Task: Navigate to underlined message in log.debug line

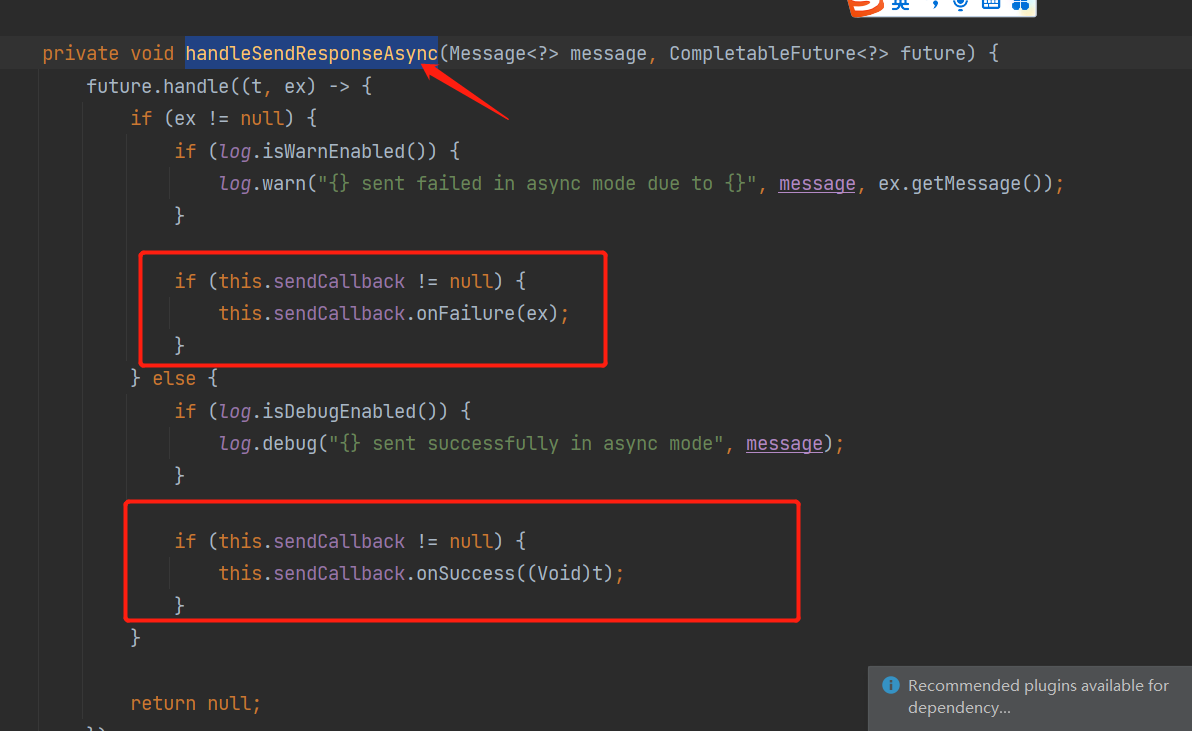Action: click(x=784, y=443)
